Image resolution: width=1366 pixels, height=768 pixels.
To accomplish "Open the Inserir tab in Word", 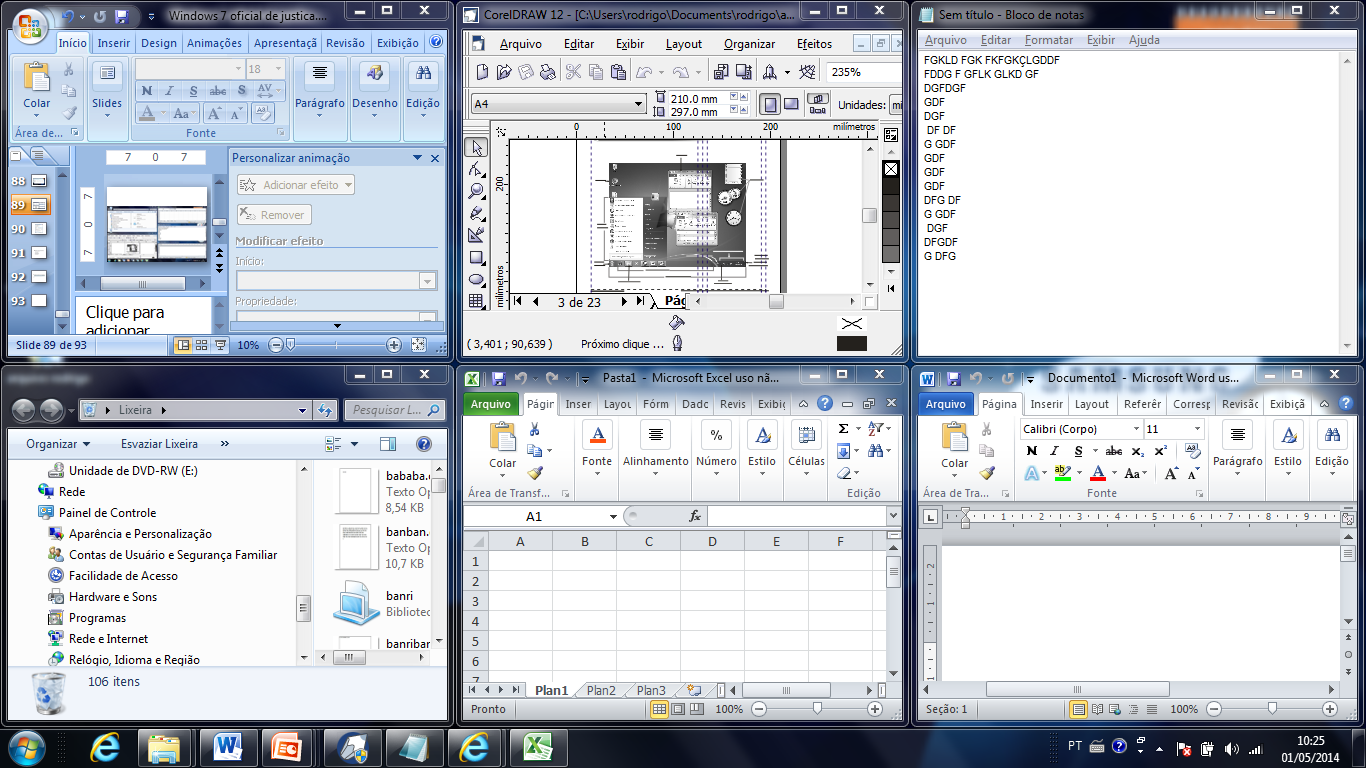I will 1047,404.
